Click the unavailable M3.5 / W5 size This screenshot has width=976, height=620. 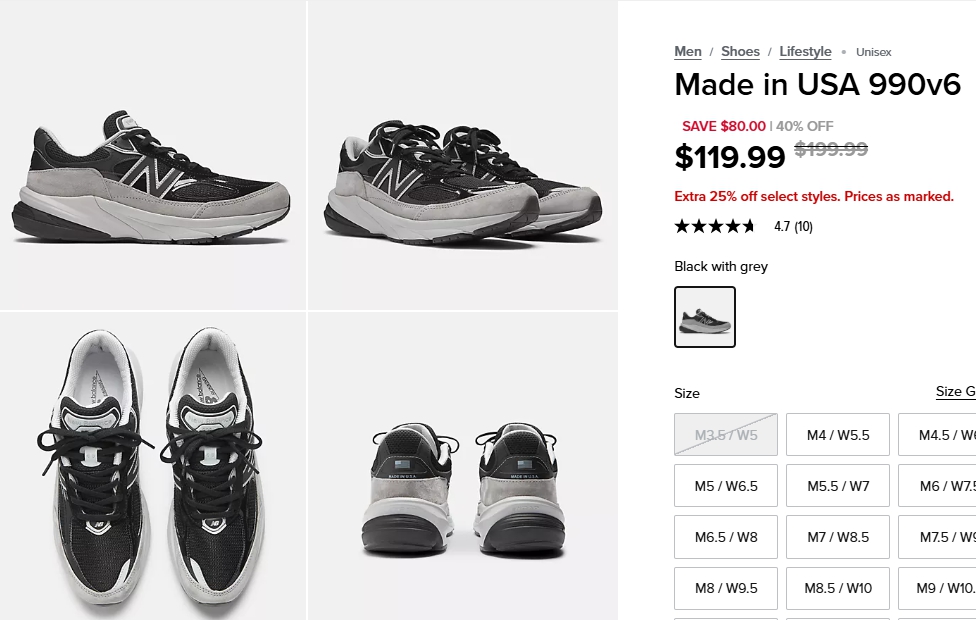726,435
